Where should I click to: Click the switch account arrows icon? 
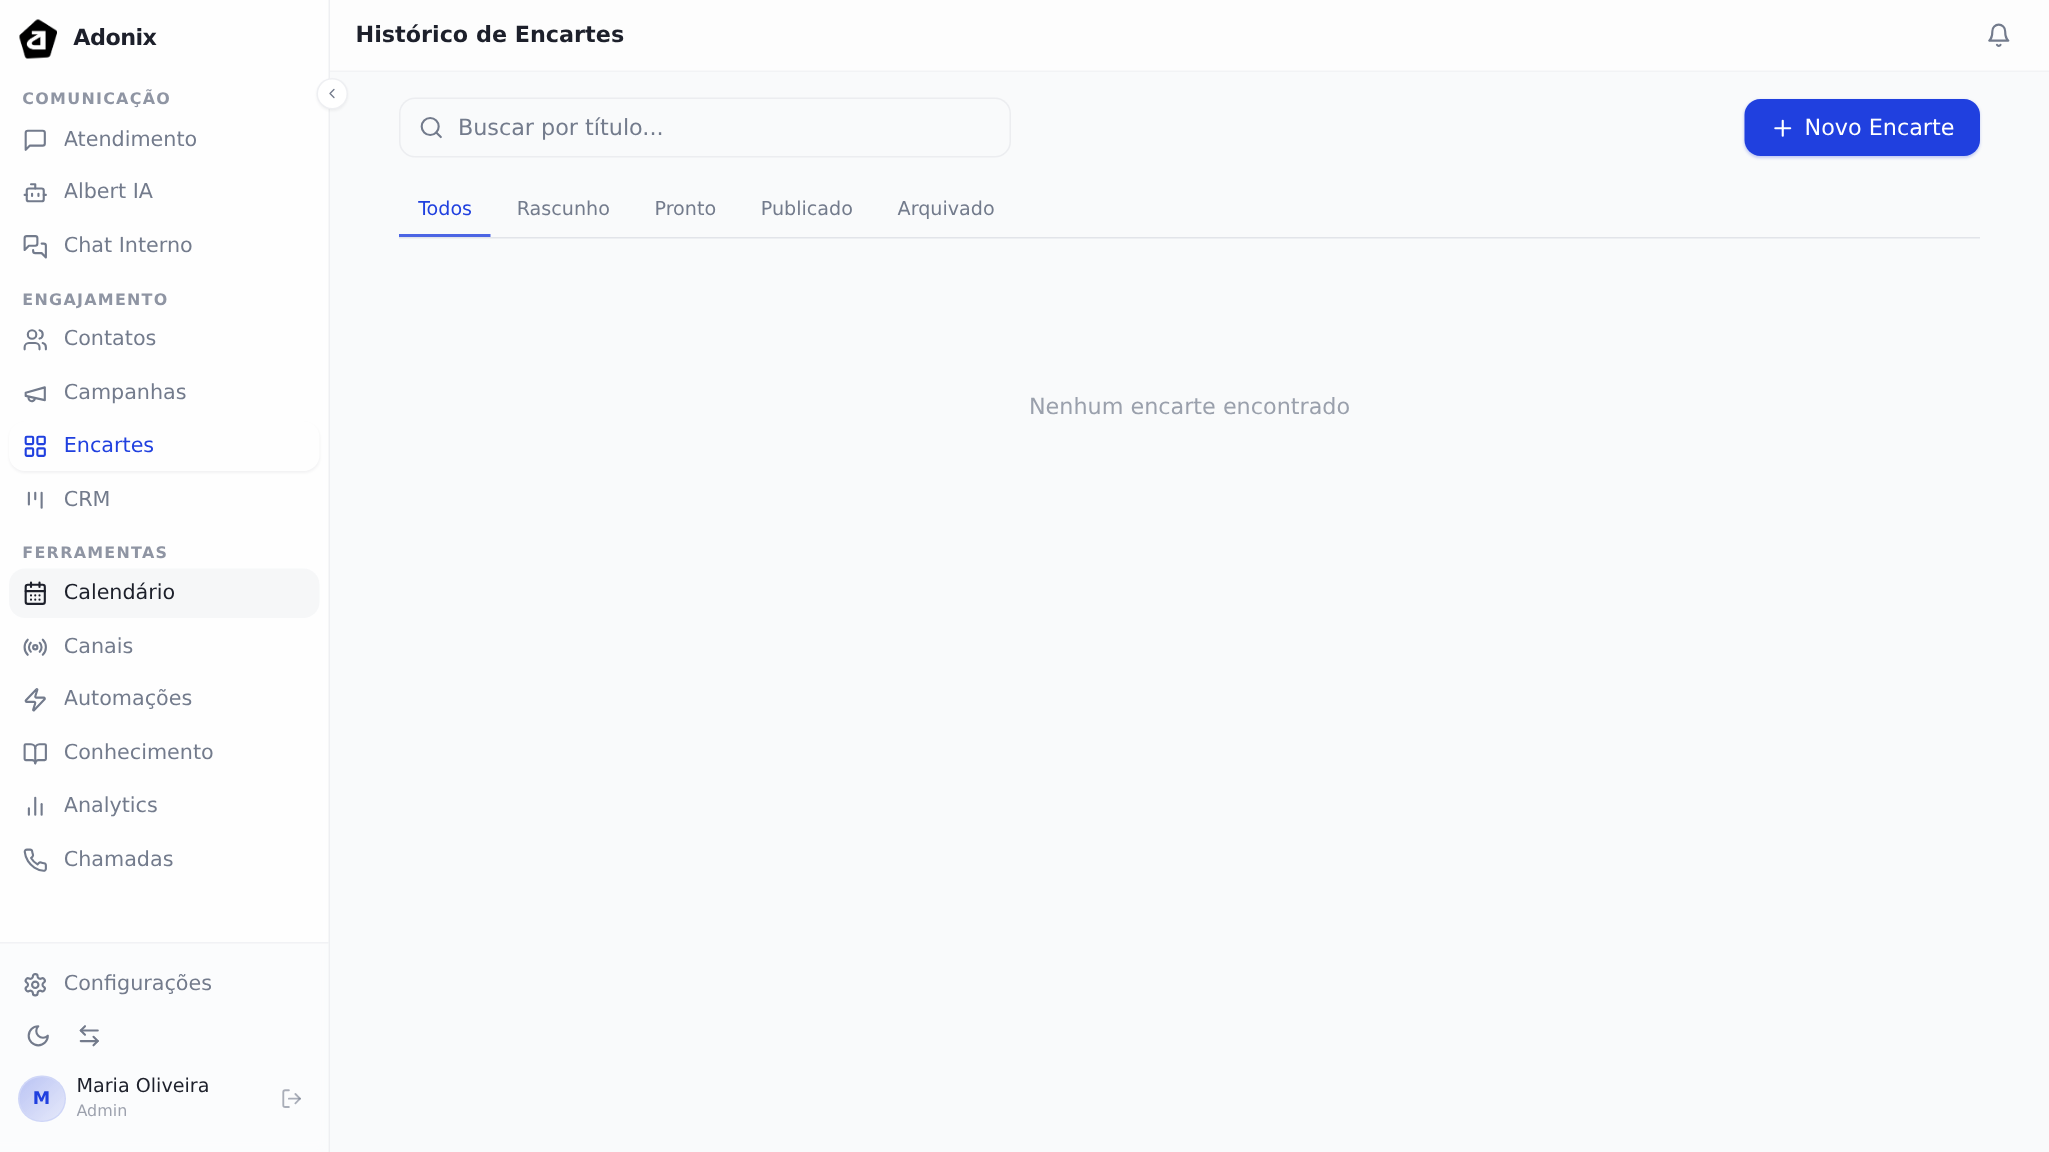tap(89, 1036)
